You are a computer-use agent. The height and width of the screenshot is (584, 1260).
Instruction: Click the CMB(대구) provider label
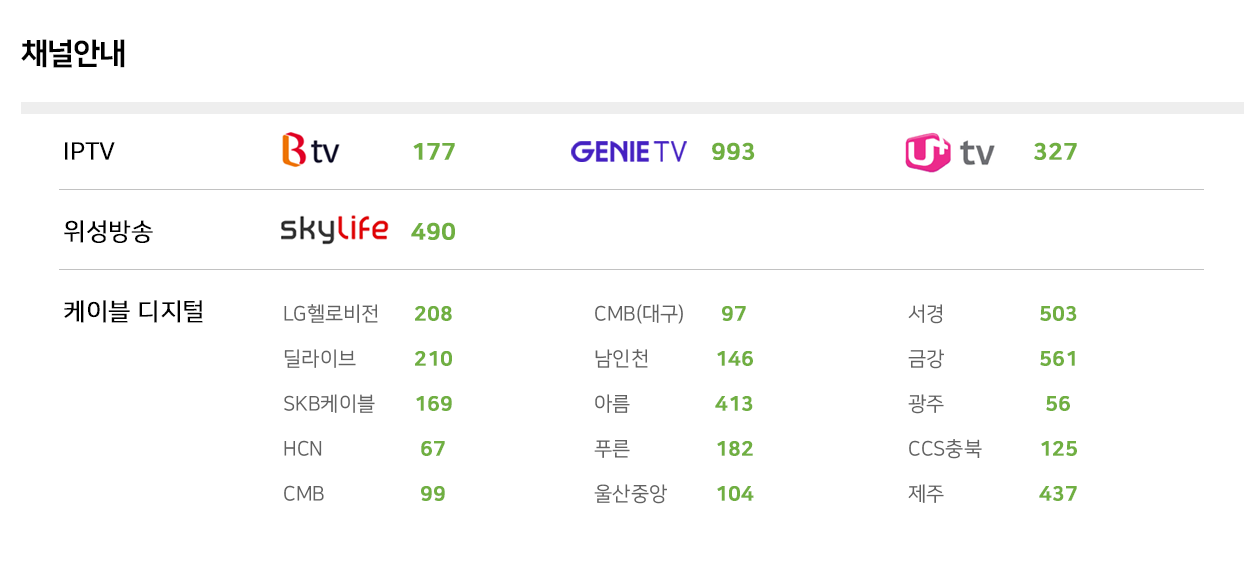[639, 314]
